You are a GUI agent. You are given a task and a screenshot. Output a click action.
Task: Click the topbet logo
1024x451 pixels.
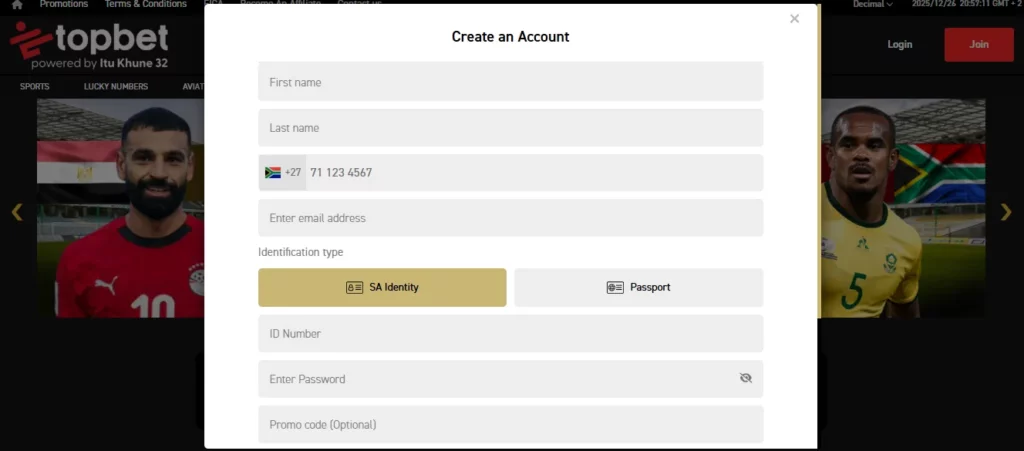tap(89, 46)
